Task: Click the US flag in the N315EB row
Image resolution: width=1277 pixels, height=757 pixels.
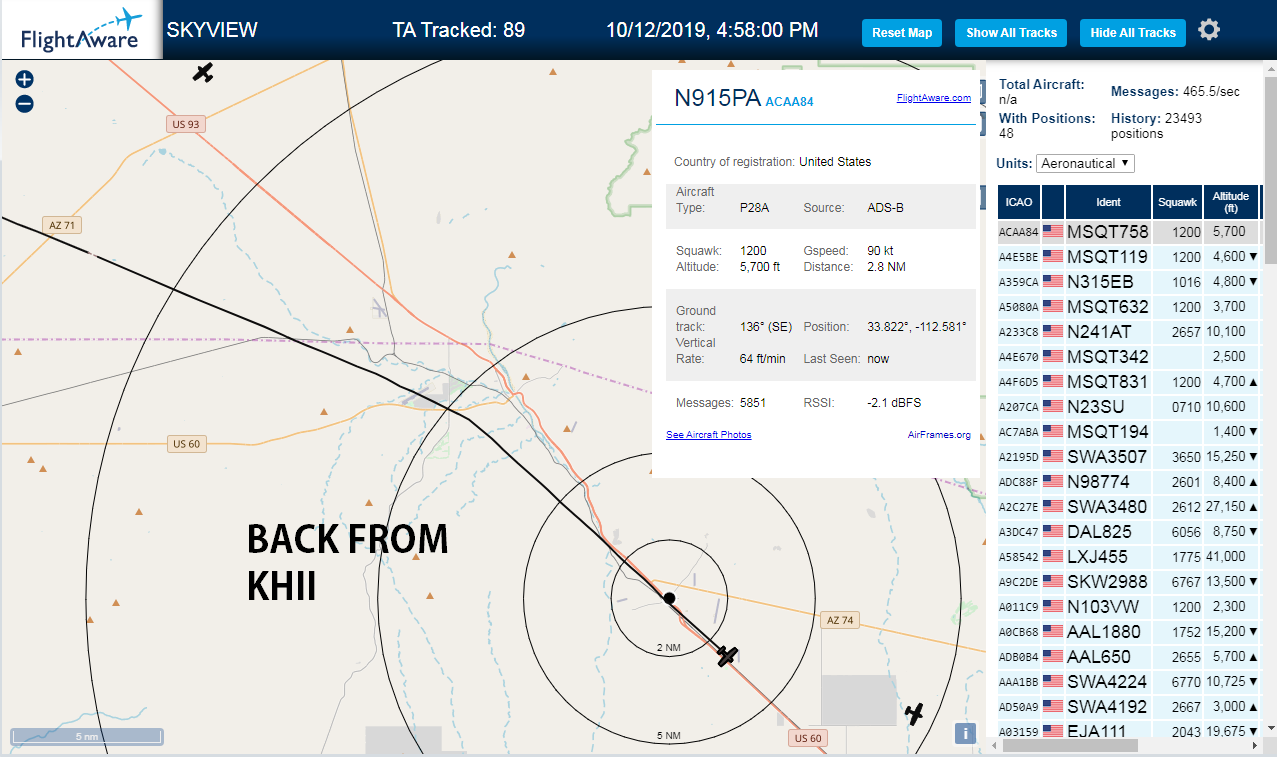Action: click(1053, 281)
